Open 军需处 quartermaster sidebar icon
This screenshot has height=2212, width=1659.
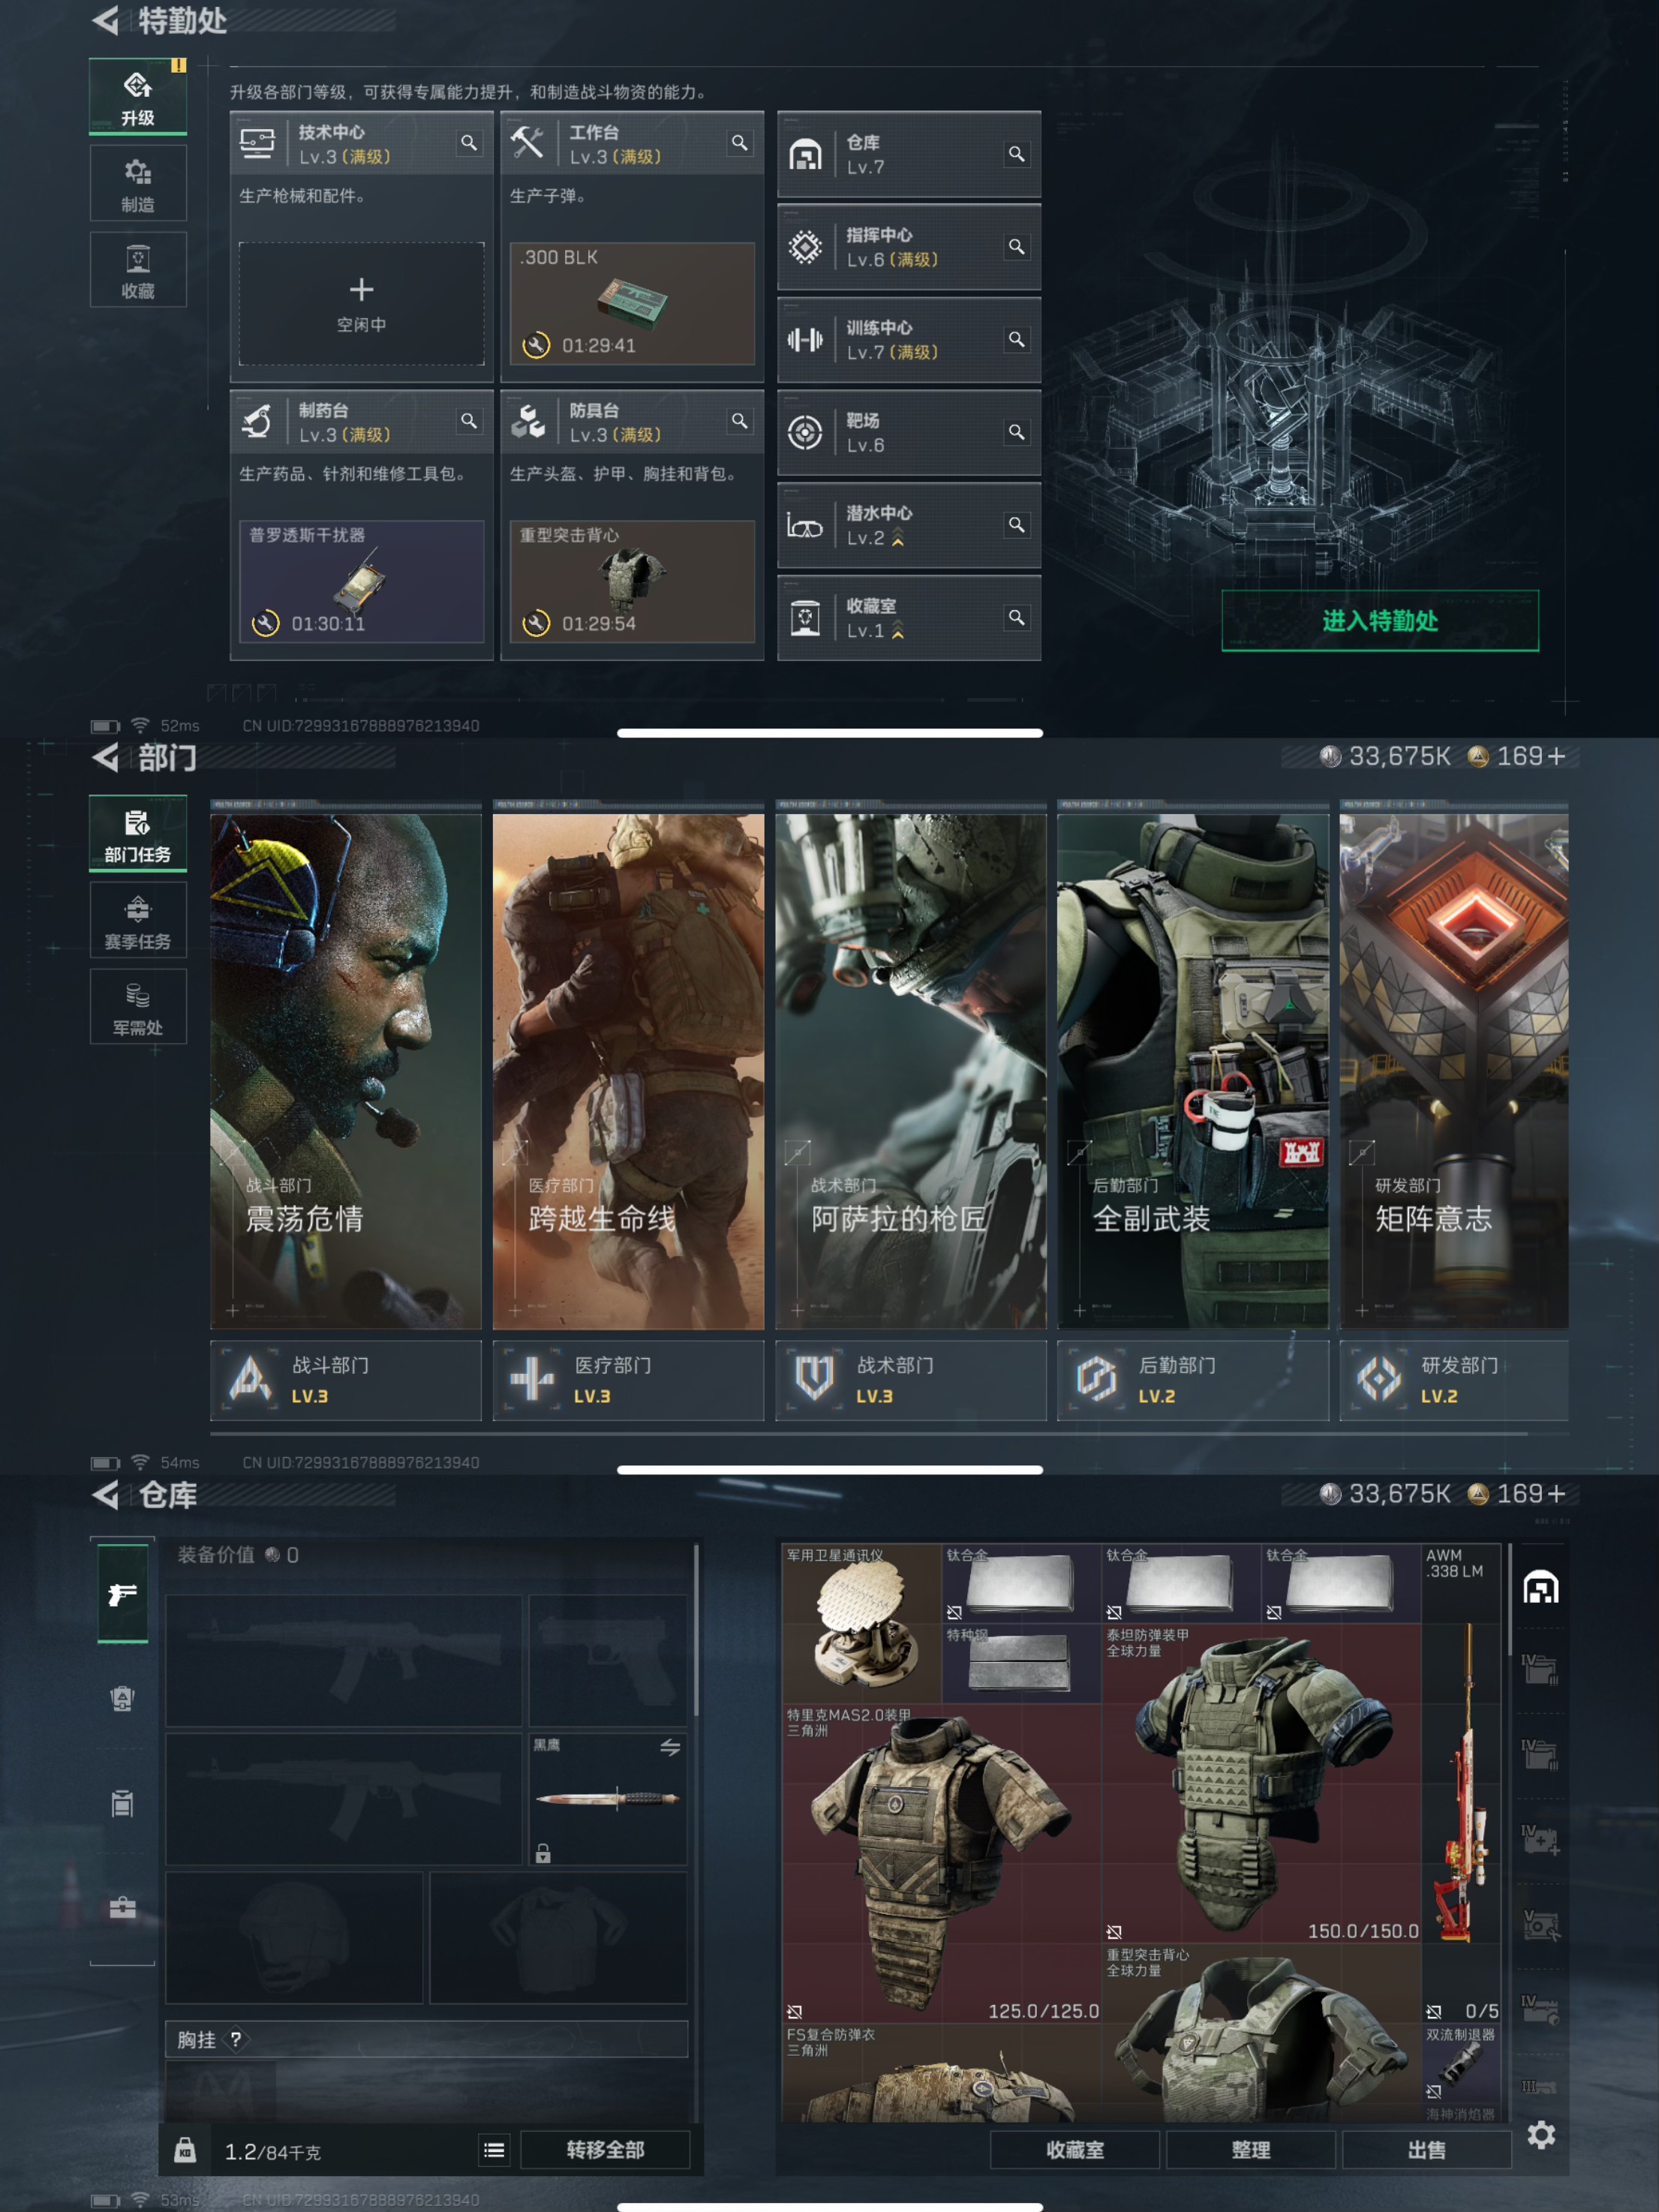pos(138,1008)
